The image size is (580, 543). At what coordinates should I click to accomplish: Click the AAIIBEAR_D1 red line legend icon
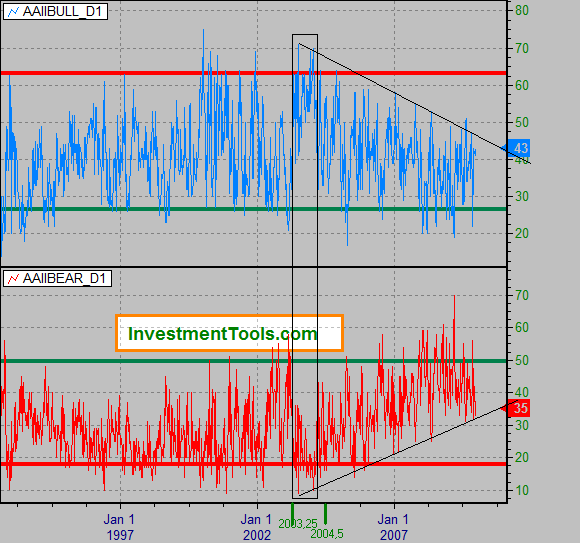click(x=13, y=279)
